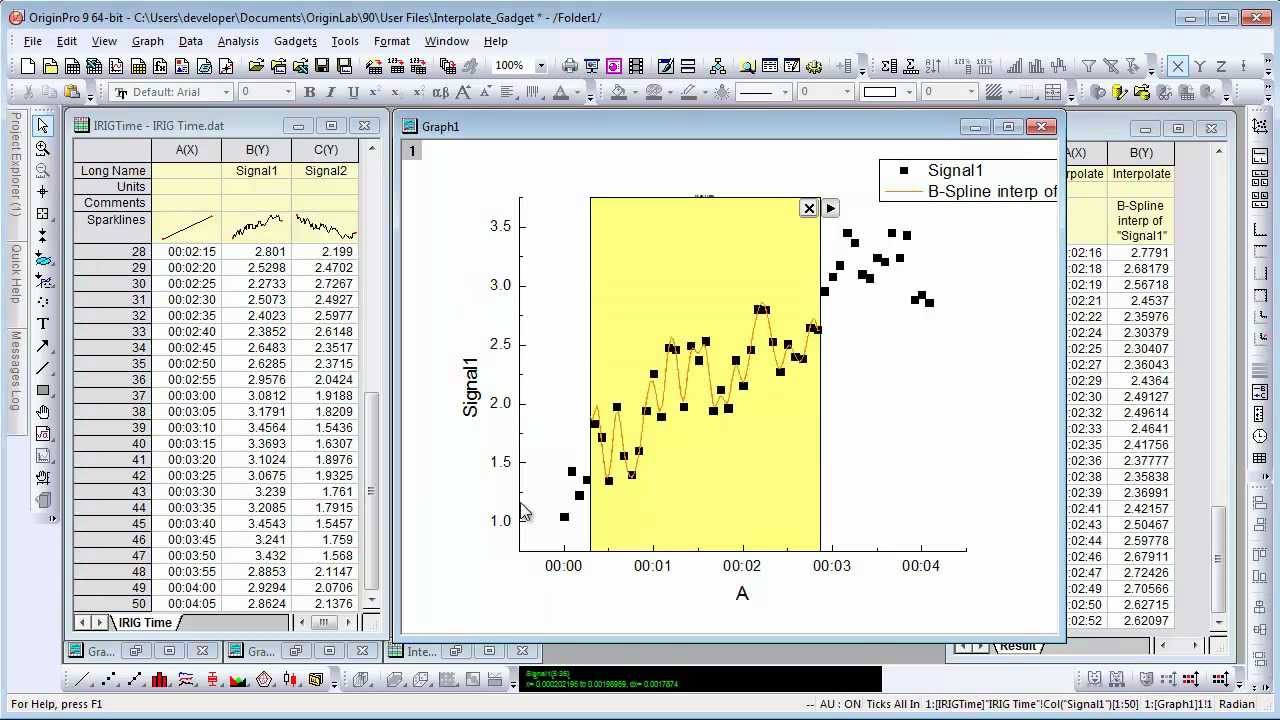This screenshot has width=1280, height=720.
Task: Click the Code Builder gear icon
Action: pos(813,66)
